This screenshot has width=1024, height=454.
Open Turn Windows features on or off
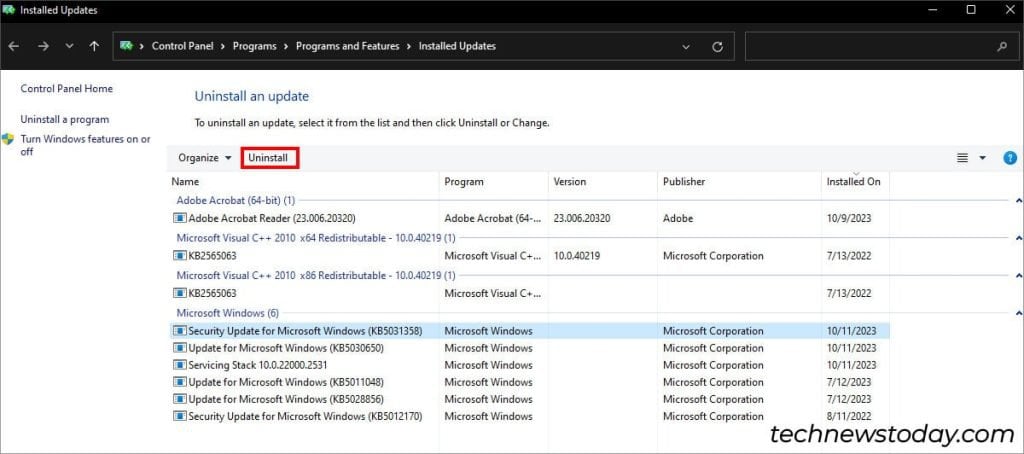pyautogui.click(x=86, y=145)
